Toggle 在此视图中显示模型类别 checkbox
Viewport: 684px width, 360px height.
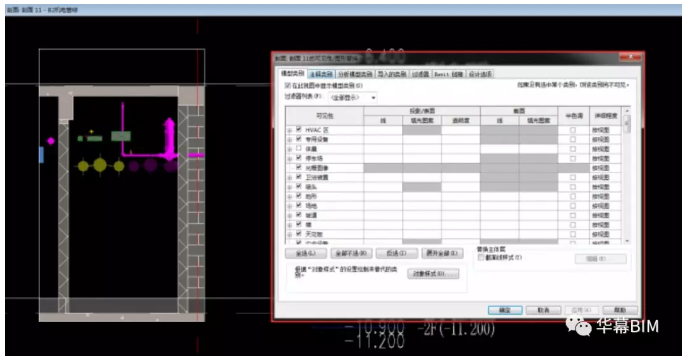[287, 86]
